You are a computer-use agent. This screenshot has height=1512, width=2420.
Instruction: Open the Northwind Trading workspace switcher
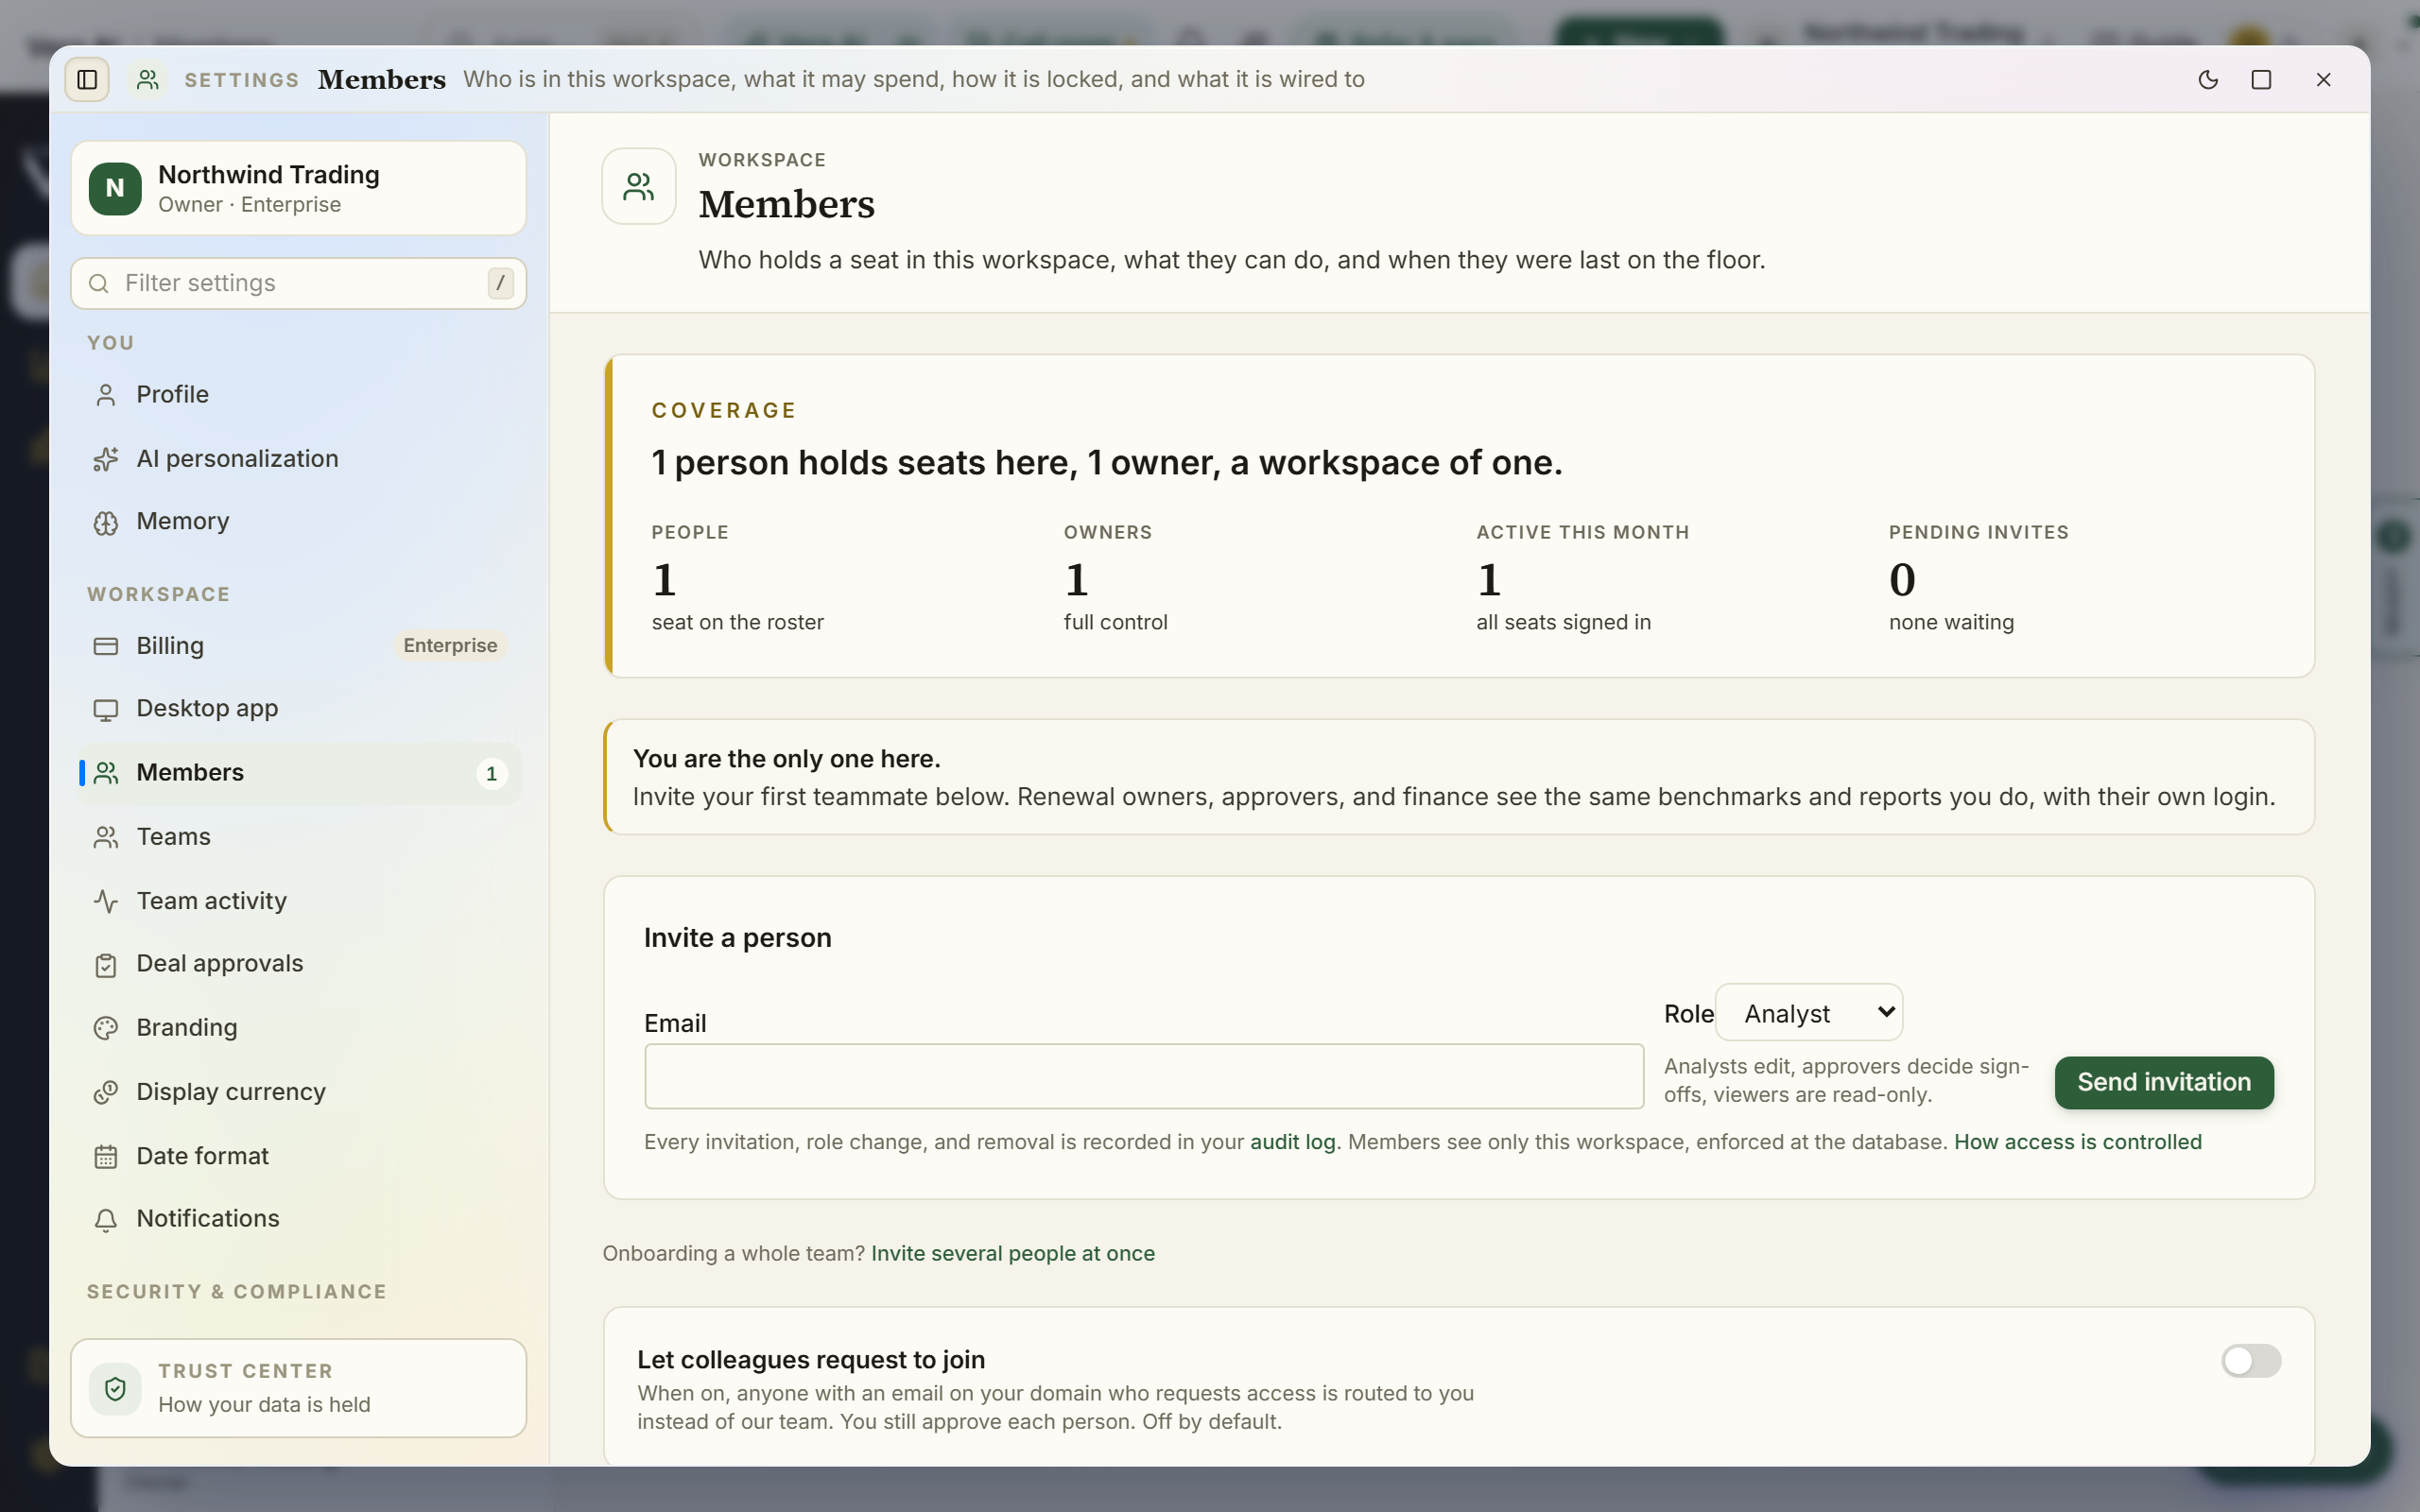click(298, 188)
